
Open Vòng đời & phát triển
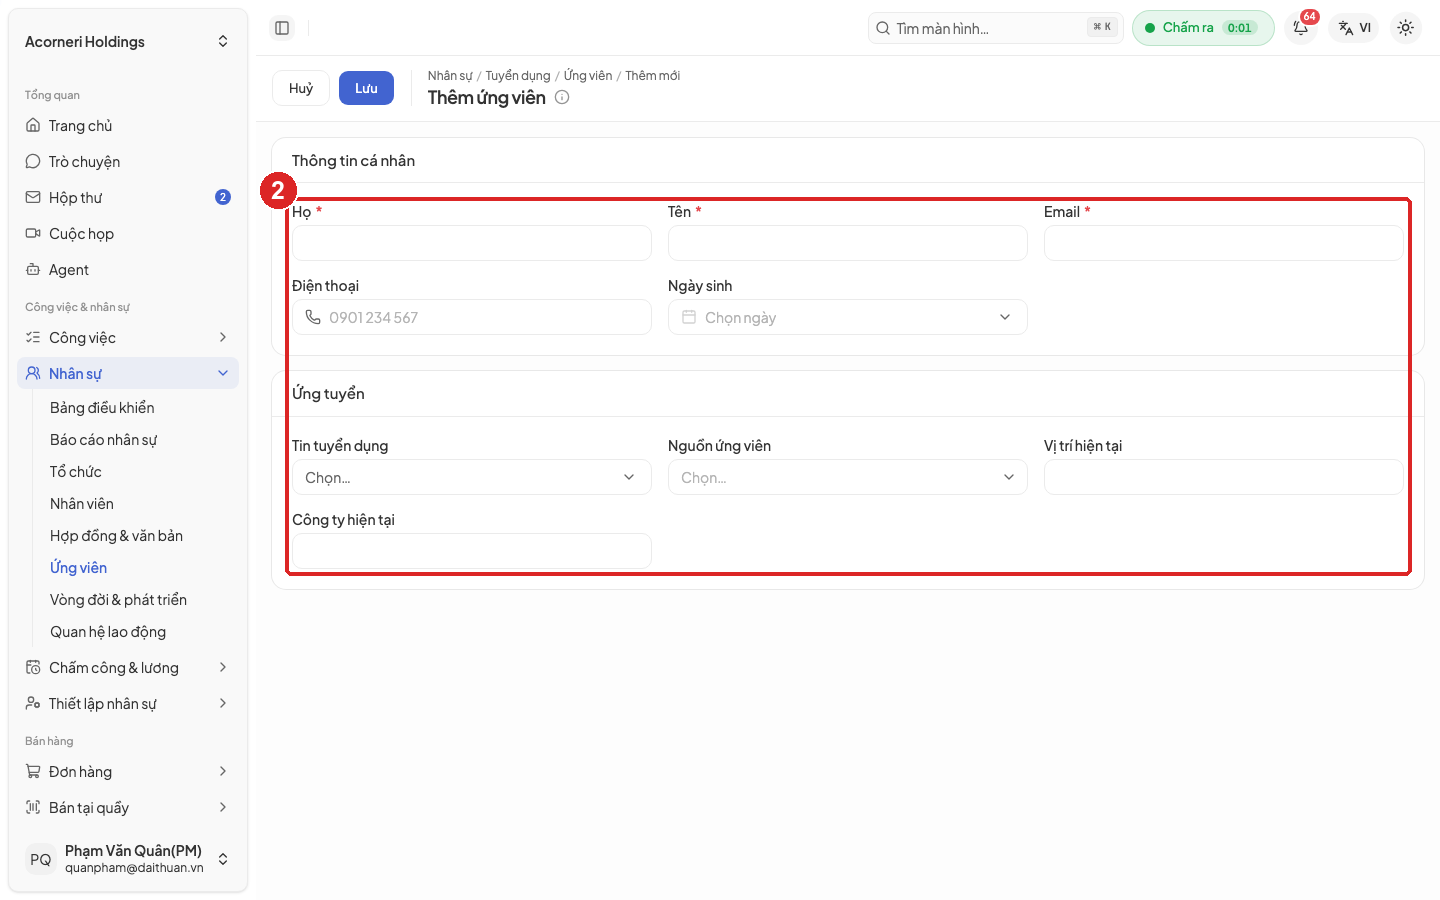click(x=118, y=599)
